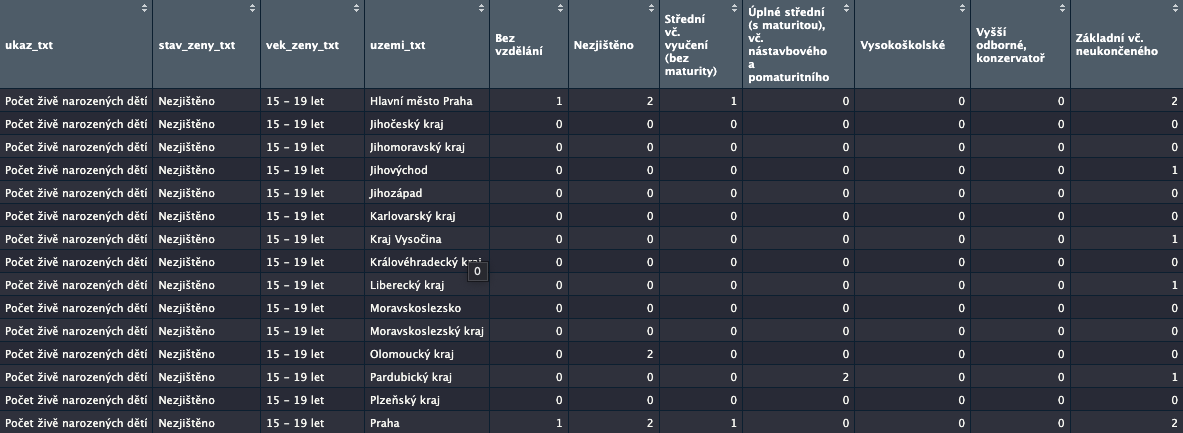1183x433 pixels.
Task: Click sort arrows icon for vek_zeny_txt column
Action: pos(357,8)
